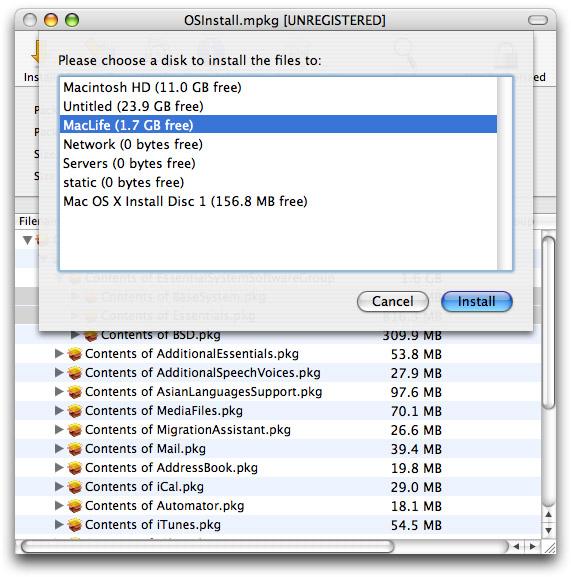Select Contents of MediaFiles.pkg row text

tap(164, 411)
